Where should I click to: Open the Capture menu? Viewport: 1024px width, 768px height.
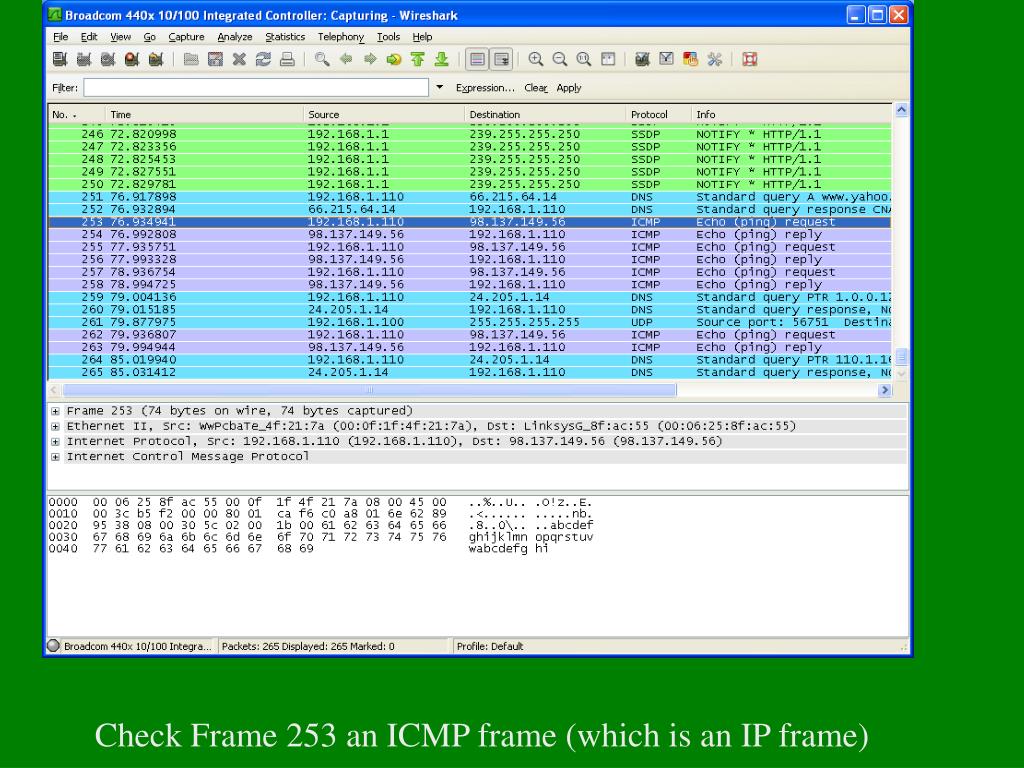pyautogui.click(x=186, y=37)
